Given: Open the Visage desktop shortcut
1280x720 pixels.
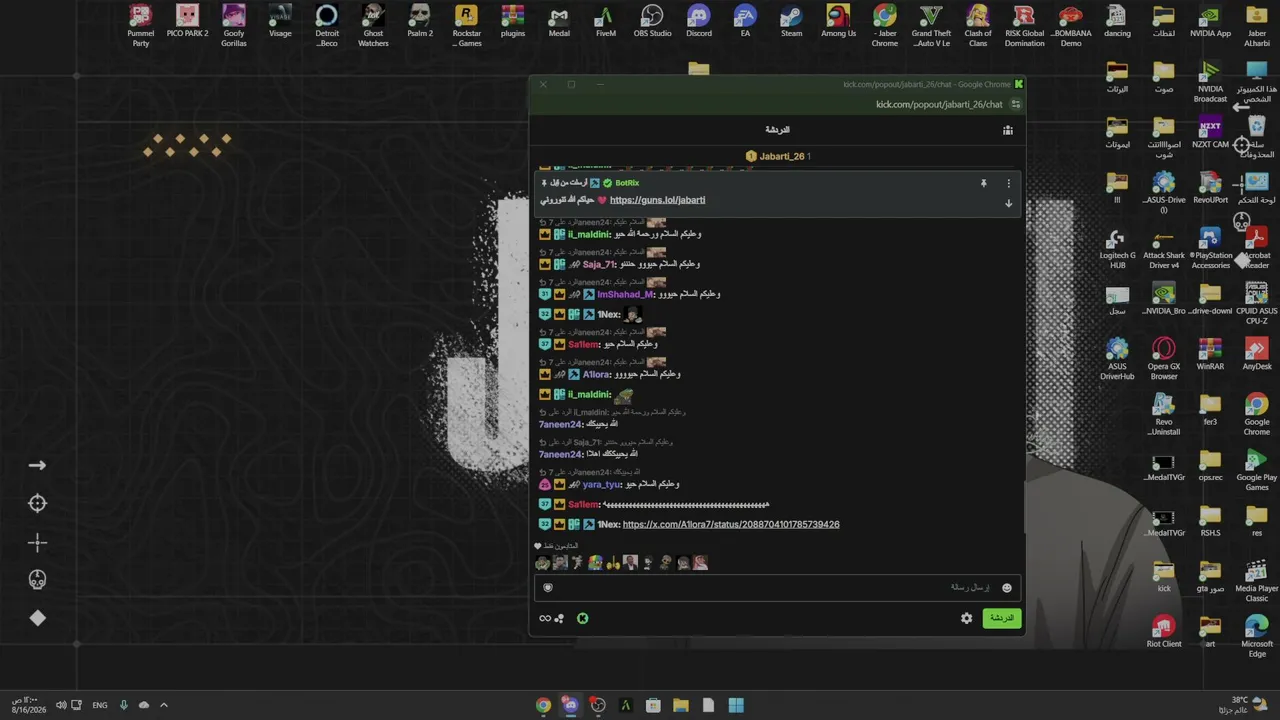Looking at the screenshot, I should 280,22.
